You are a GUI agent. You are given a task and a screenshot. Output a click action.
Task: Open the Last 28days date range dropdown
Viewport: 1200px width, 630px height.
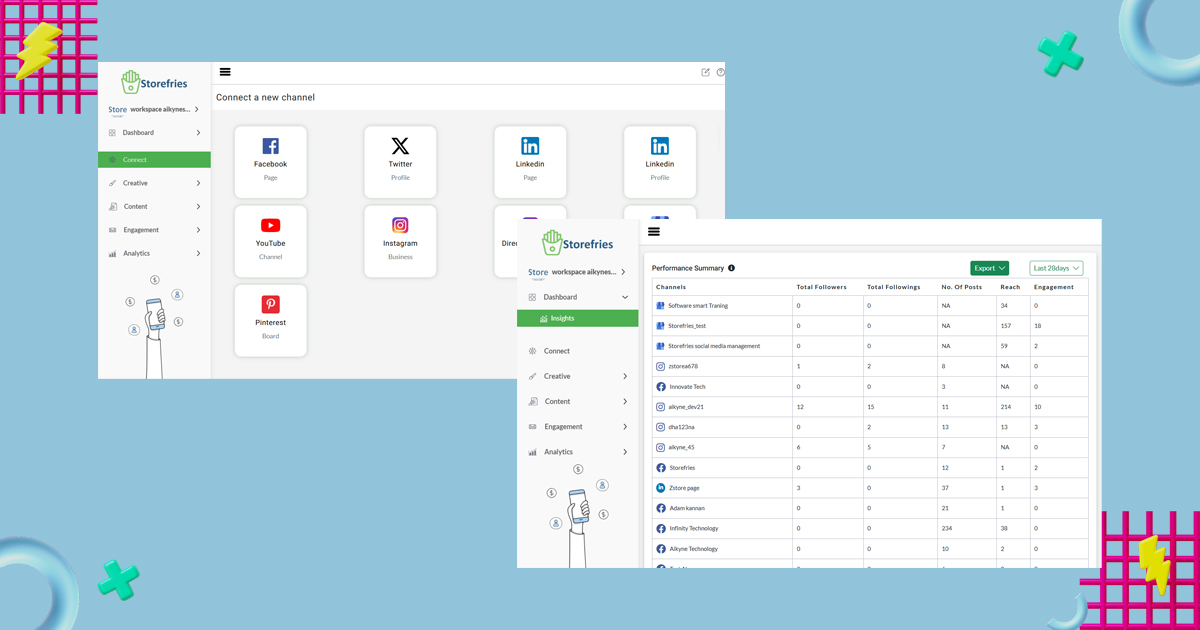point(1056,268)
